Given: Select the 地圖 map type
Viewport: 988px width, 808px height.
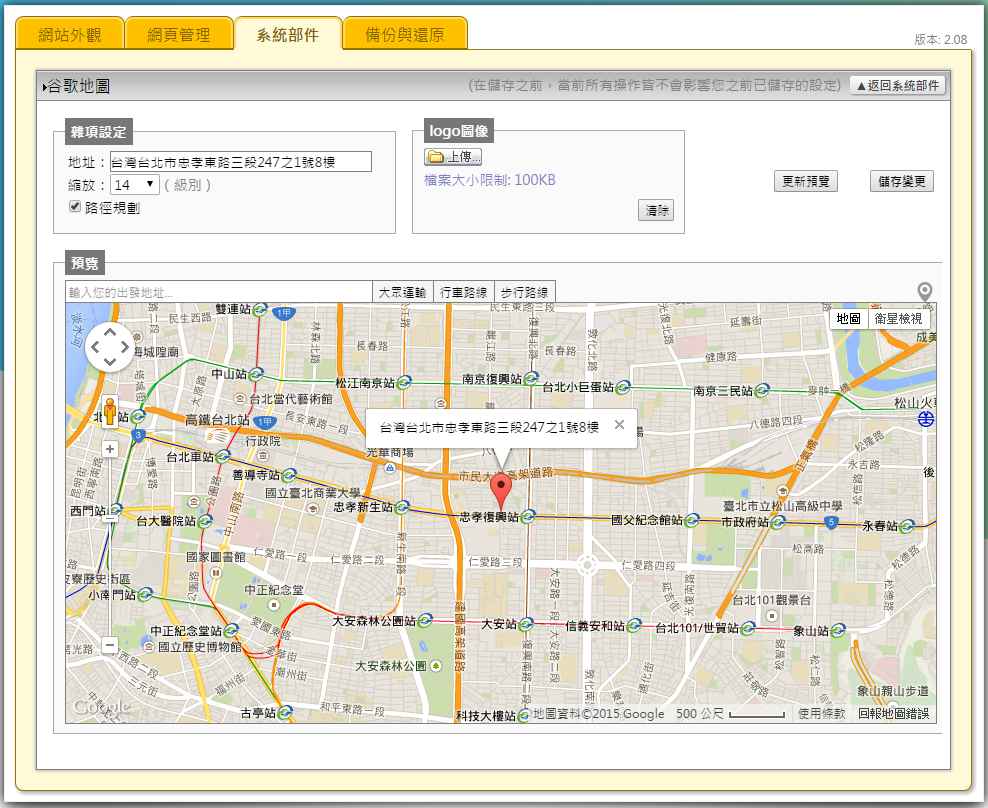Looking at the screenshot, I should pyautogui.click(x=849, y=318).
